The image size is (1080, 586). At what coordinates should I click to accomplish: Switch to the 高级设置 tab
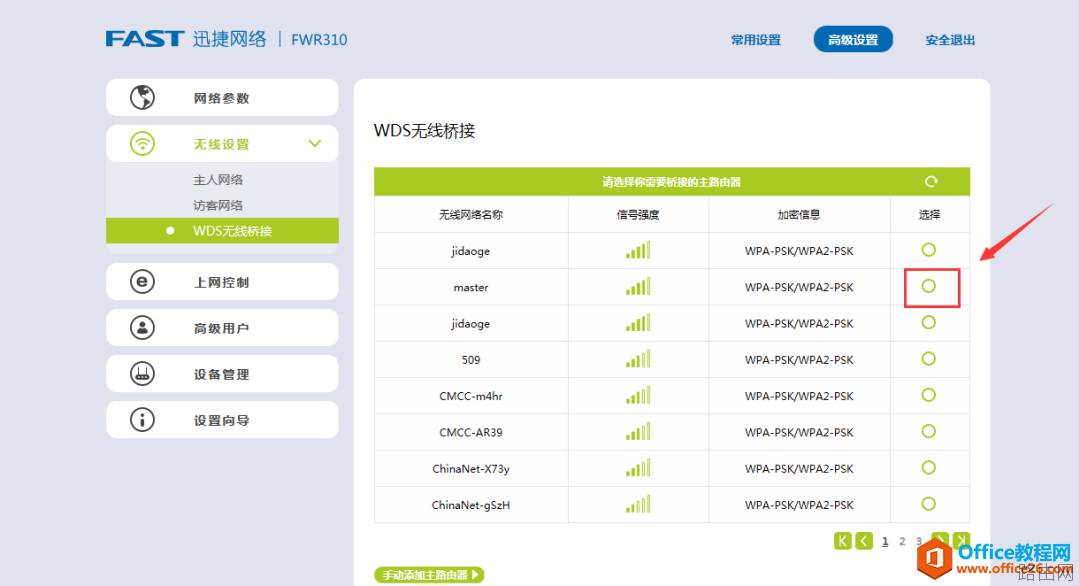point(852,40)
